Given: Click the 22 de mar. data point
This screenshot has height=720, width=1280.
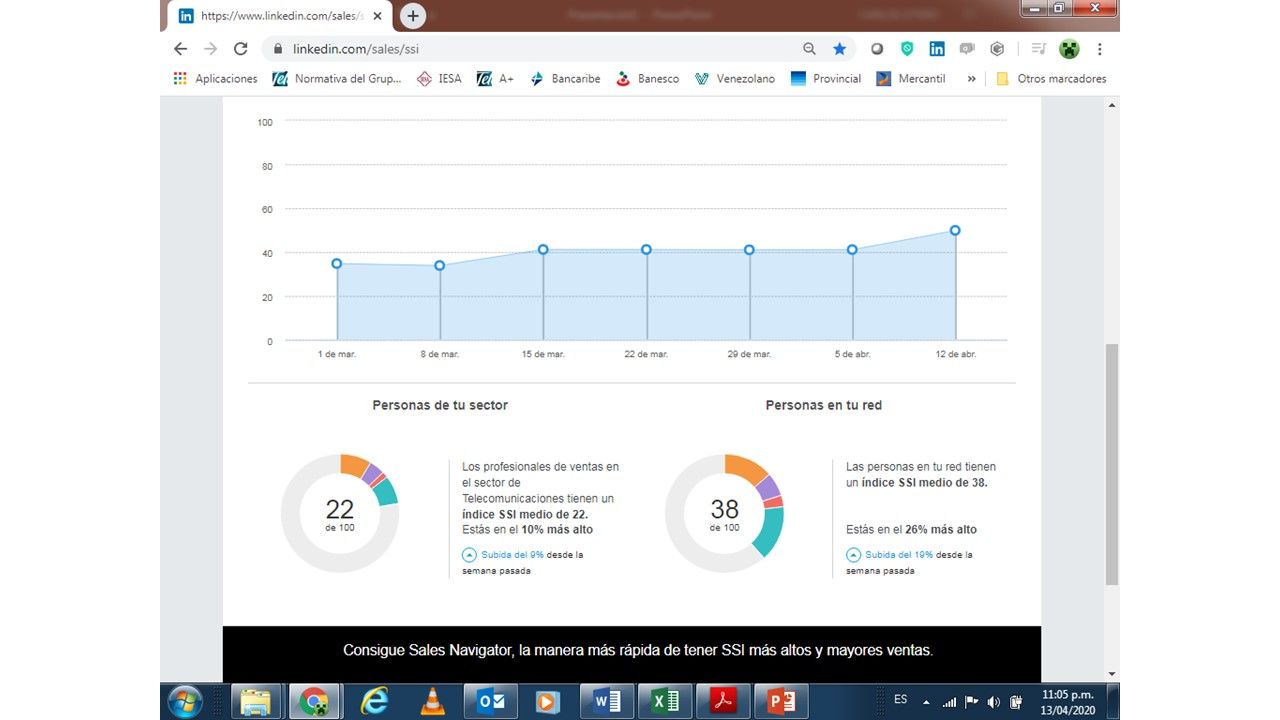Looking at the screenshot, I should (x=646, y=250).
